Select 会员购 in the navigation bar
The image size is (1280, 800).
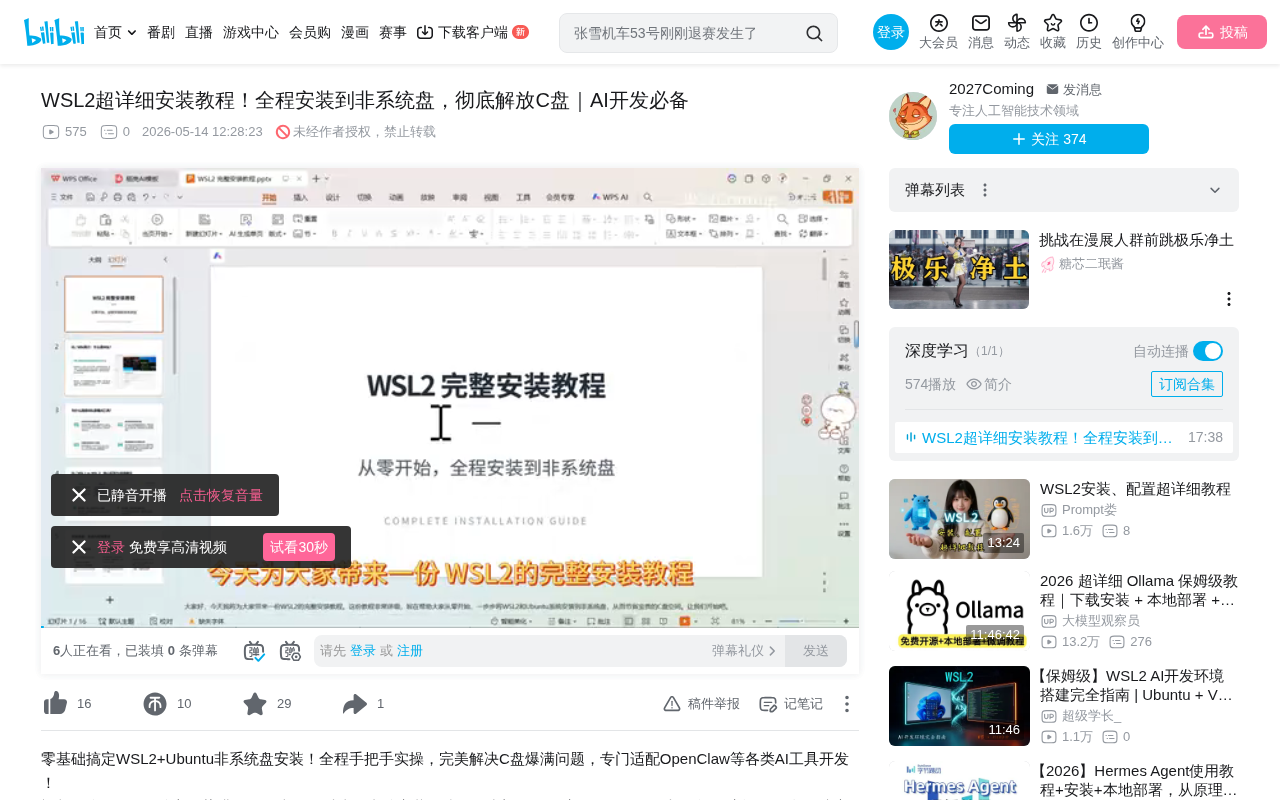coord(310,32)
